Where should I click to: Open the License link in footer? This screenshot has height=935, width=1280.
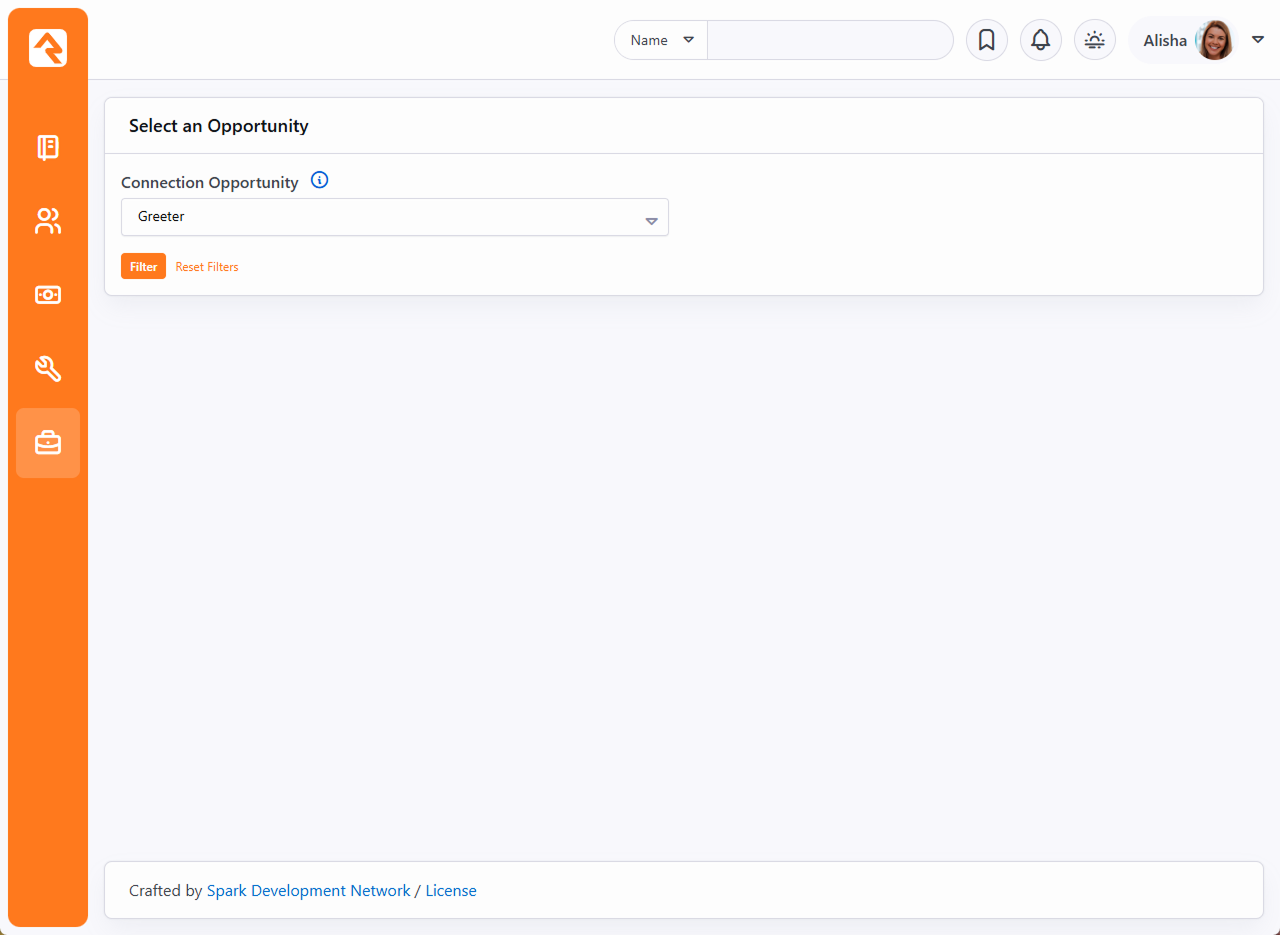point(451,890)
